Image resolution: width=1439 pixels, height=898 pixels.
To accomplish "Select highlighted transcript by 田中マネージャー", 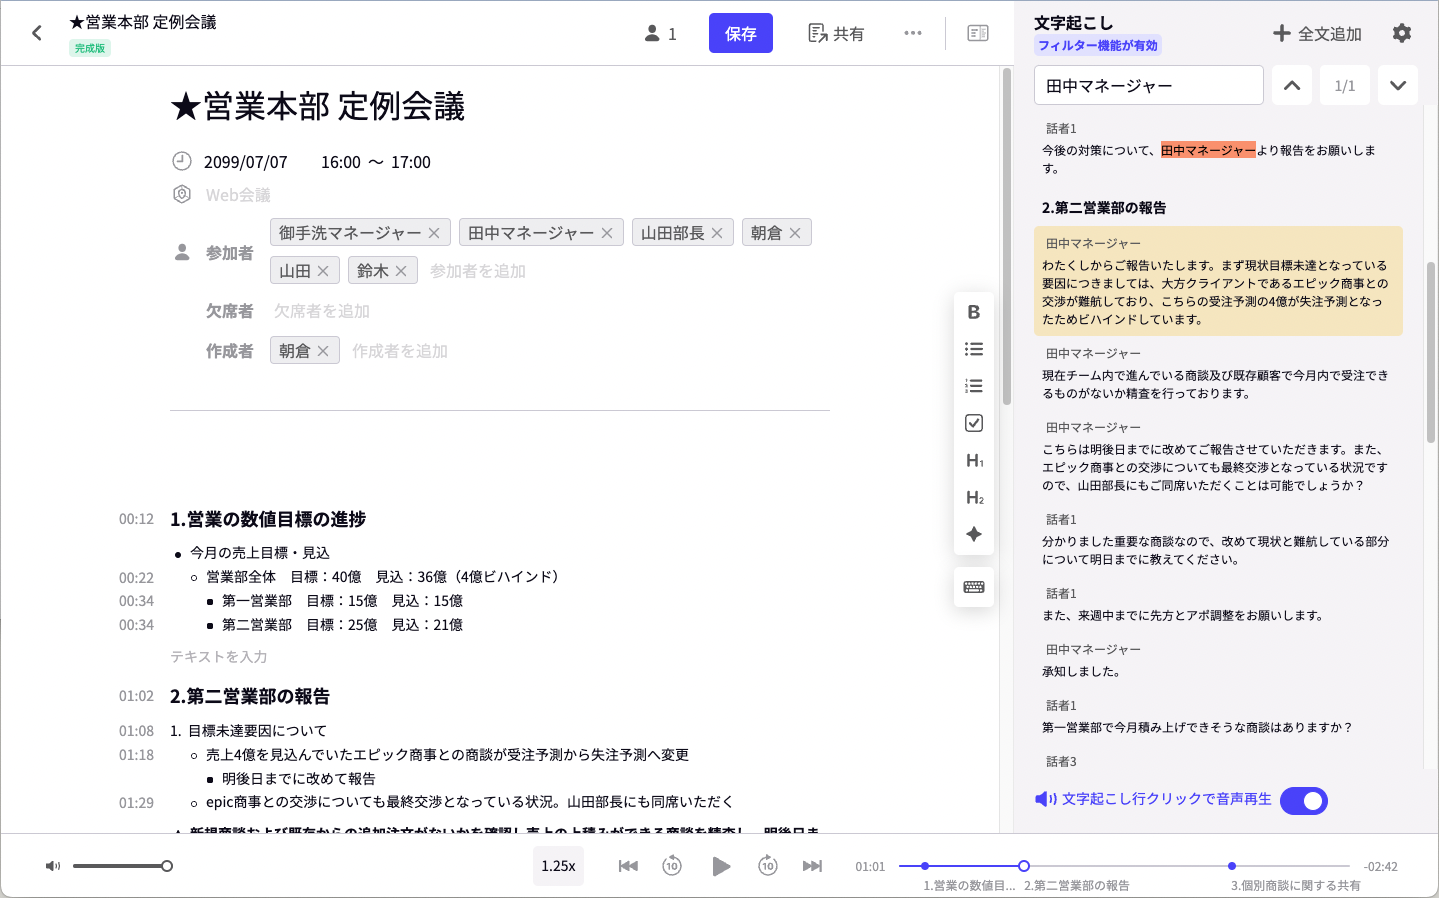I will tap(1218, 281).
